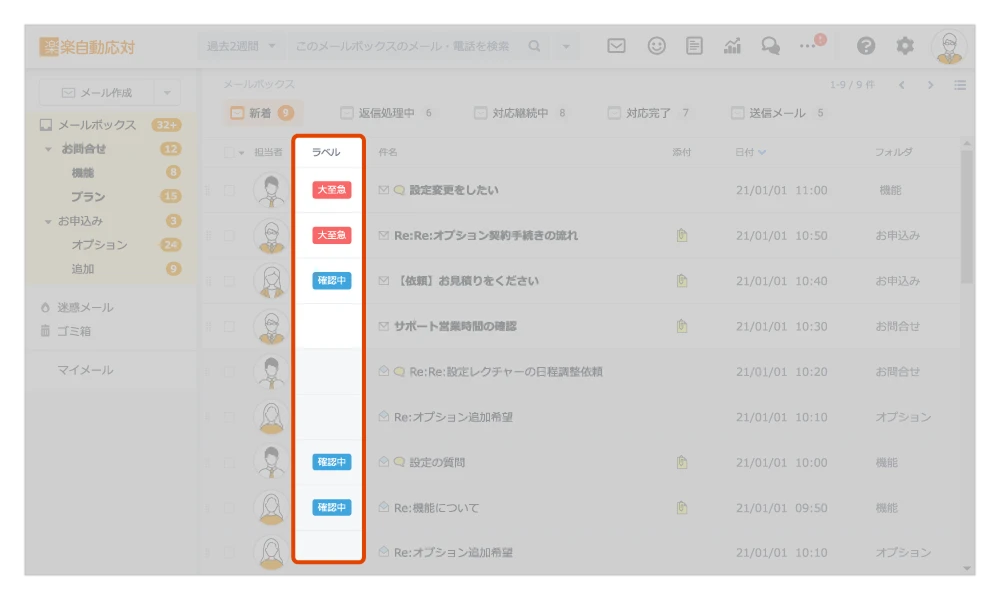
Task: Click the search magnifier icon
Action: pyautogui.click(x=534, y=46)
